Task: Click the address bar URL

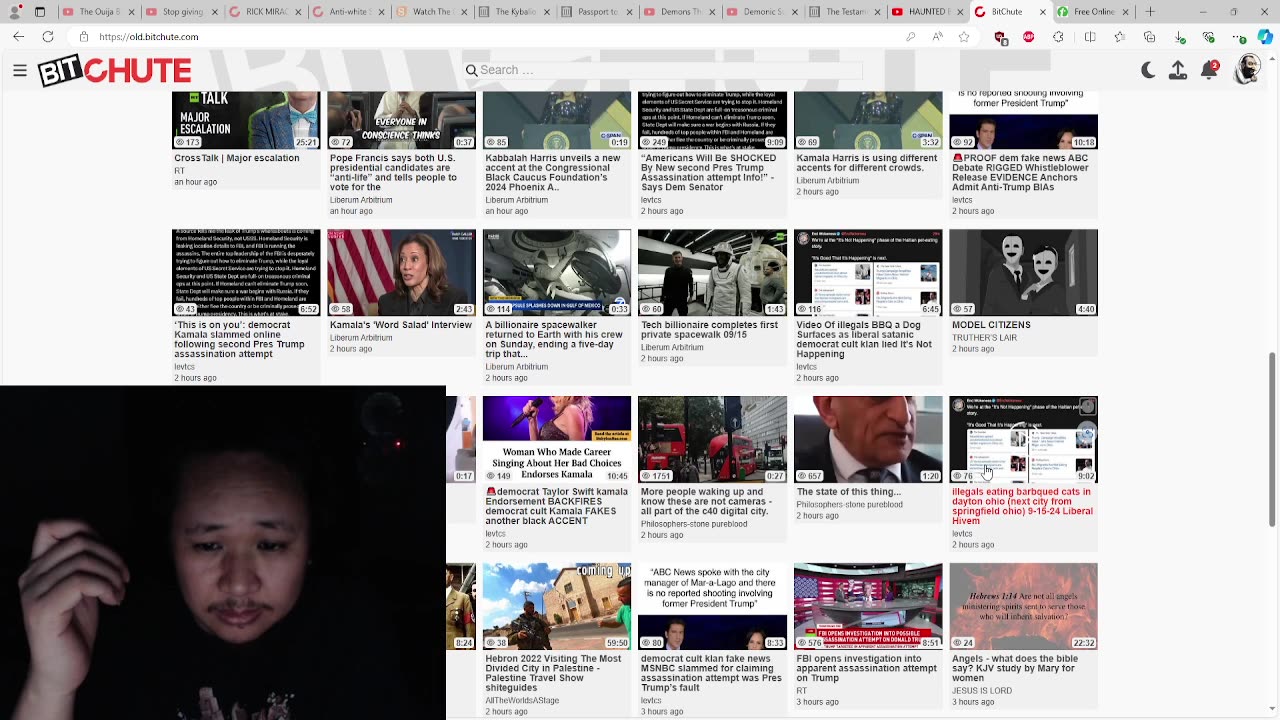Action: coord(149,37)
